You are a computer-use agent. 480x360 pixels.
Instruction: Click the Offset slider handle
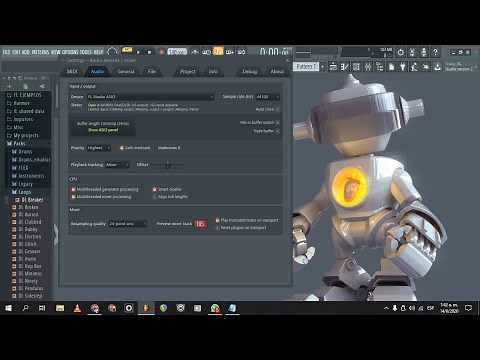(x=168, y=165)
